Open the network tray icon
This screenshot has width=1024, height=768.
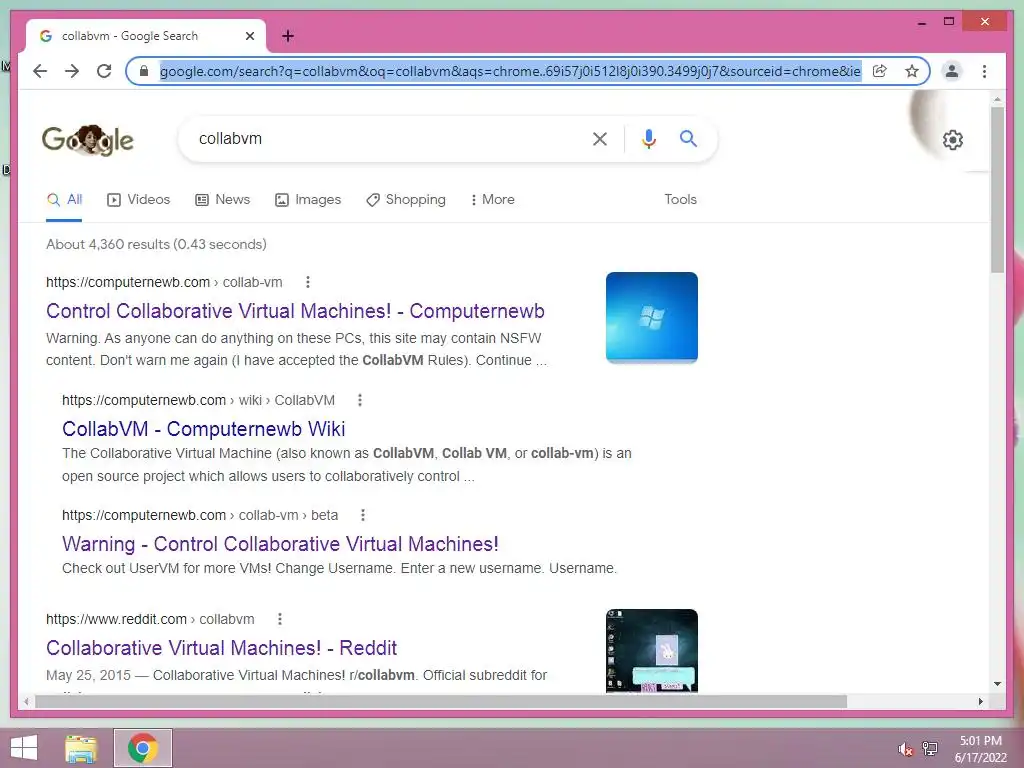point(930,749)
